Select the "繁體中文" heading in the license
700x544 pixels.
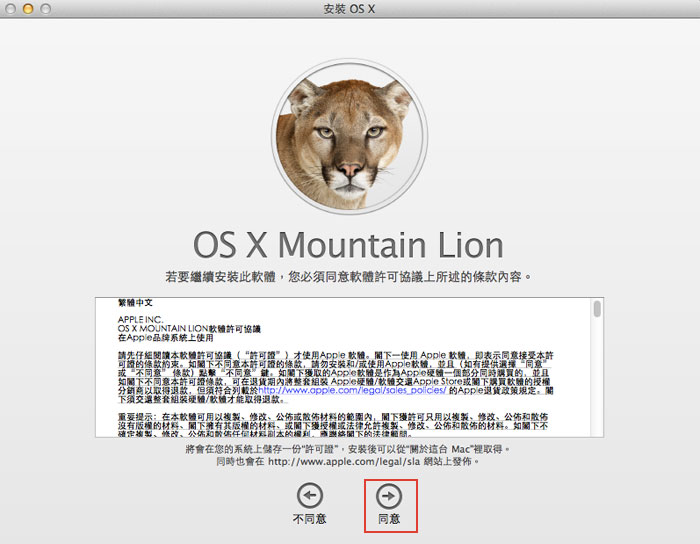(x=135, y=303)
